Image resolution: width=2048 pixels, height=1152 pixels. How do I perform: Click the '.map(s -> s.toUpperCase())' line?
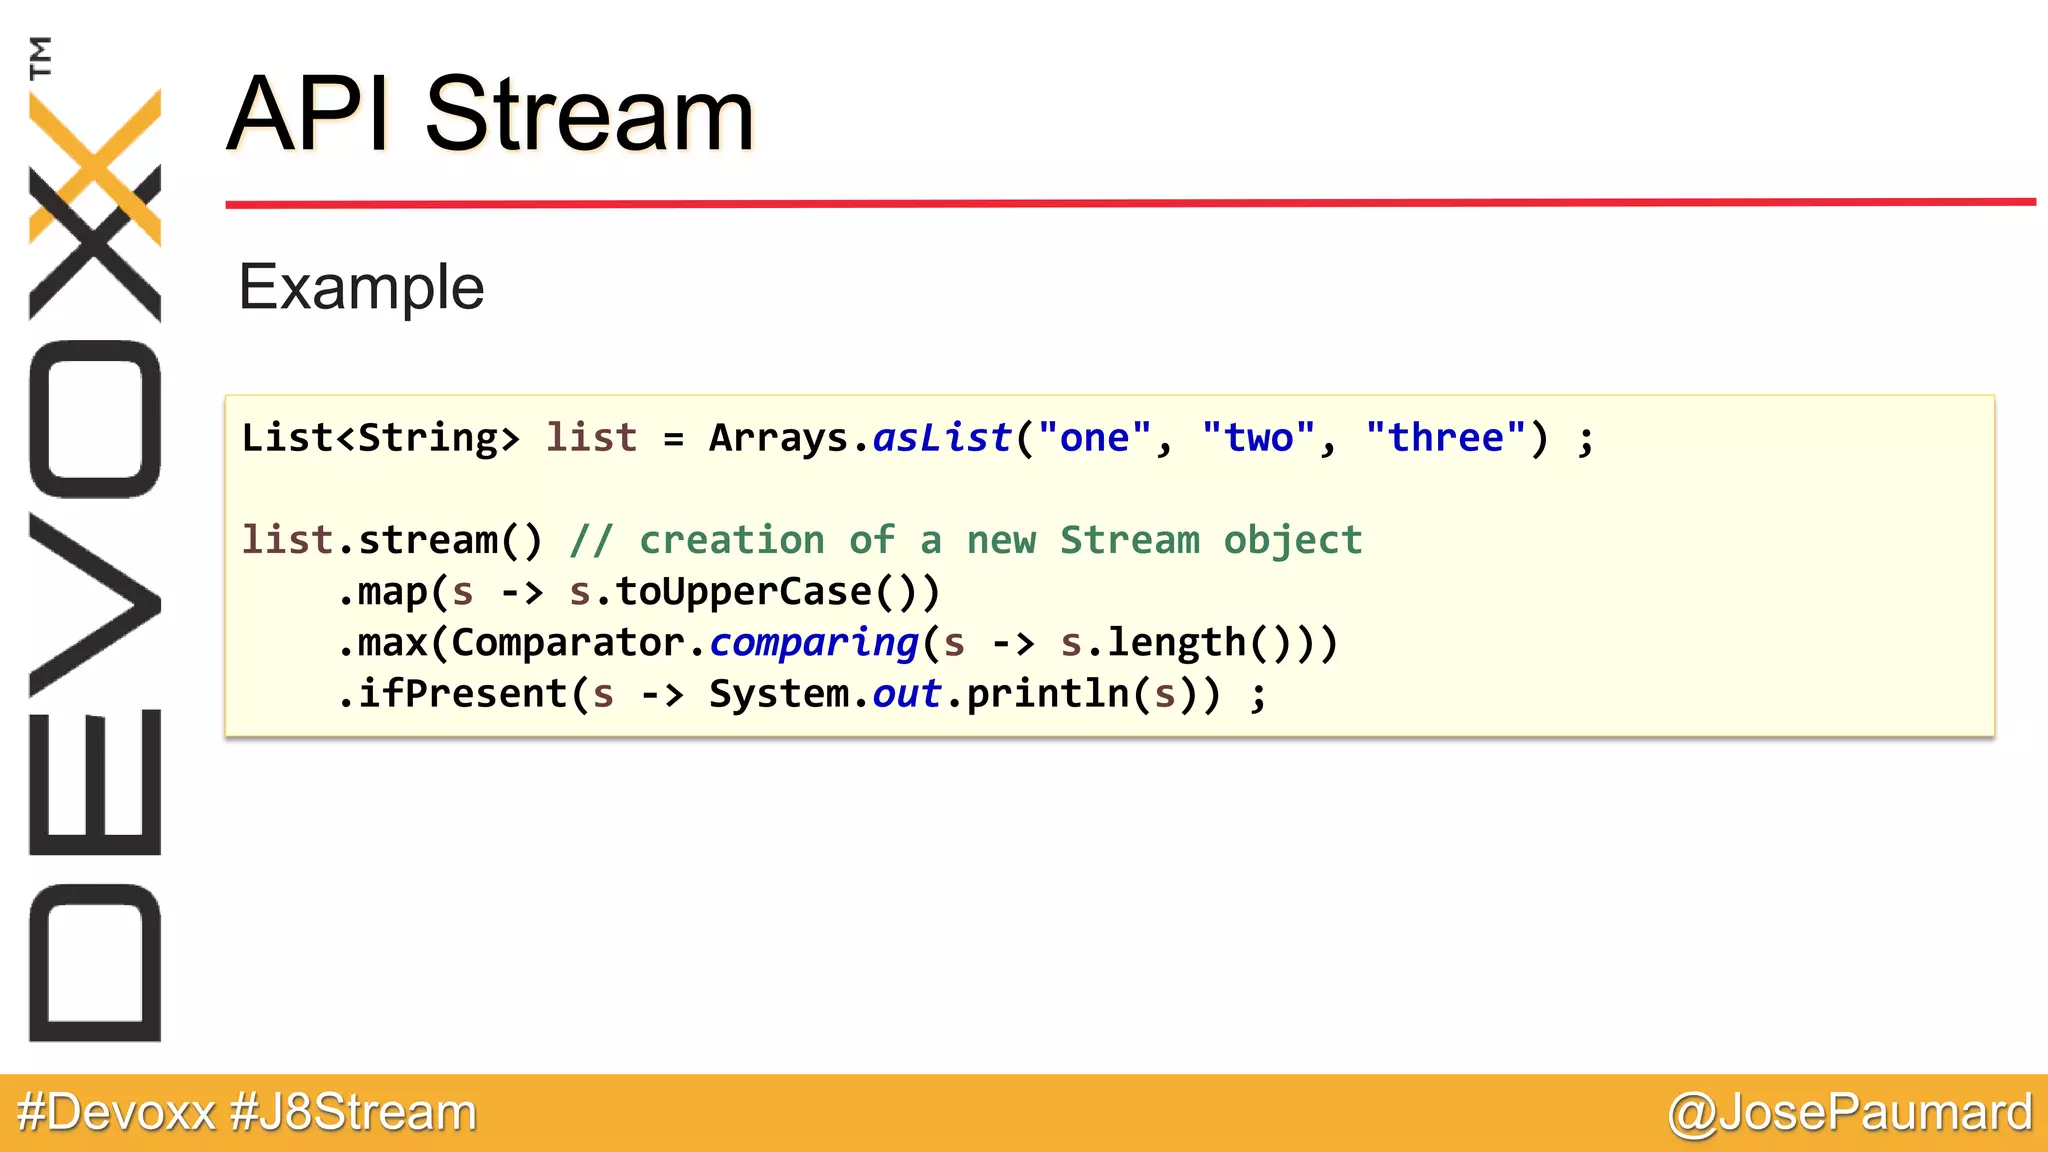click(639, 592)
